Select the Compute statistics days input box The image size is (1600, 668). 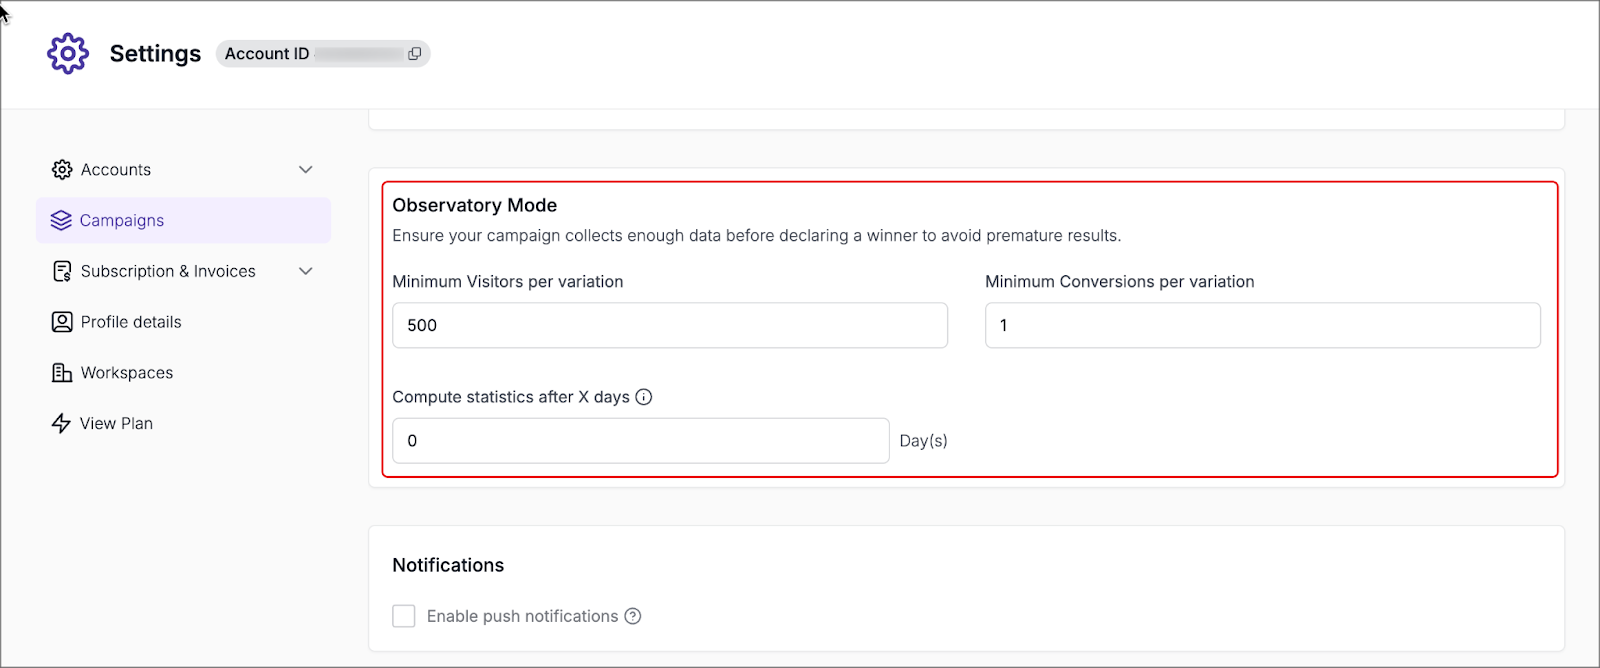(640, 441)
